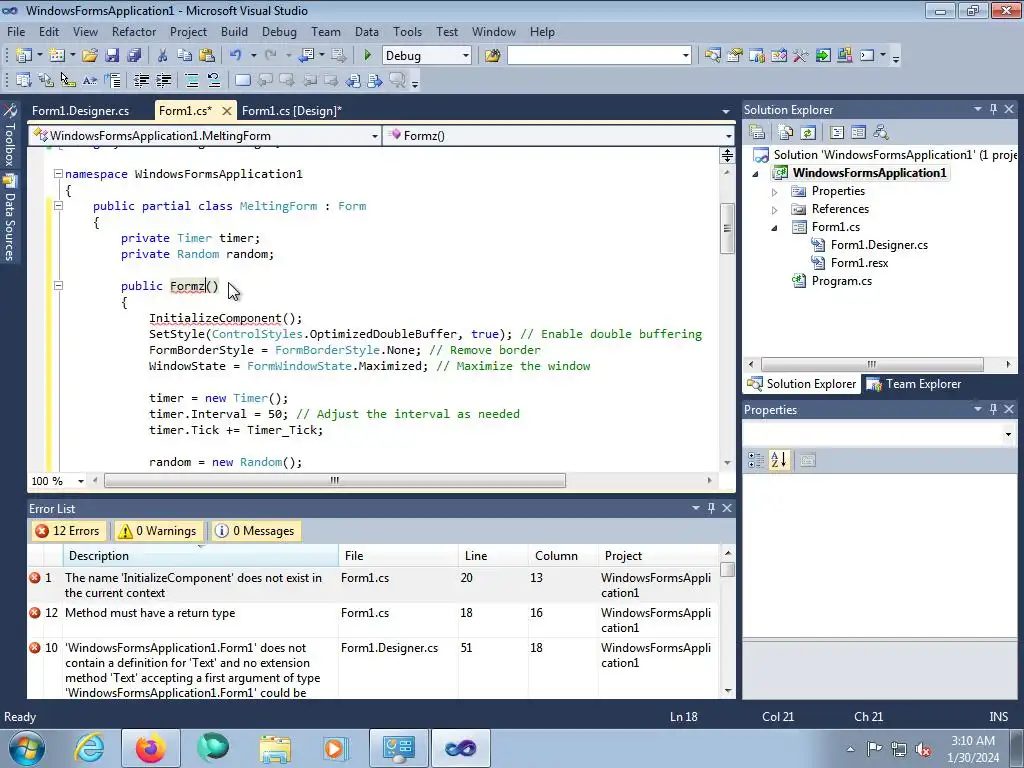This screenshot has width=1024, height=768.
Task: Click the Start Page green arrow icon
Action: [823, 56]
